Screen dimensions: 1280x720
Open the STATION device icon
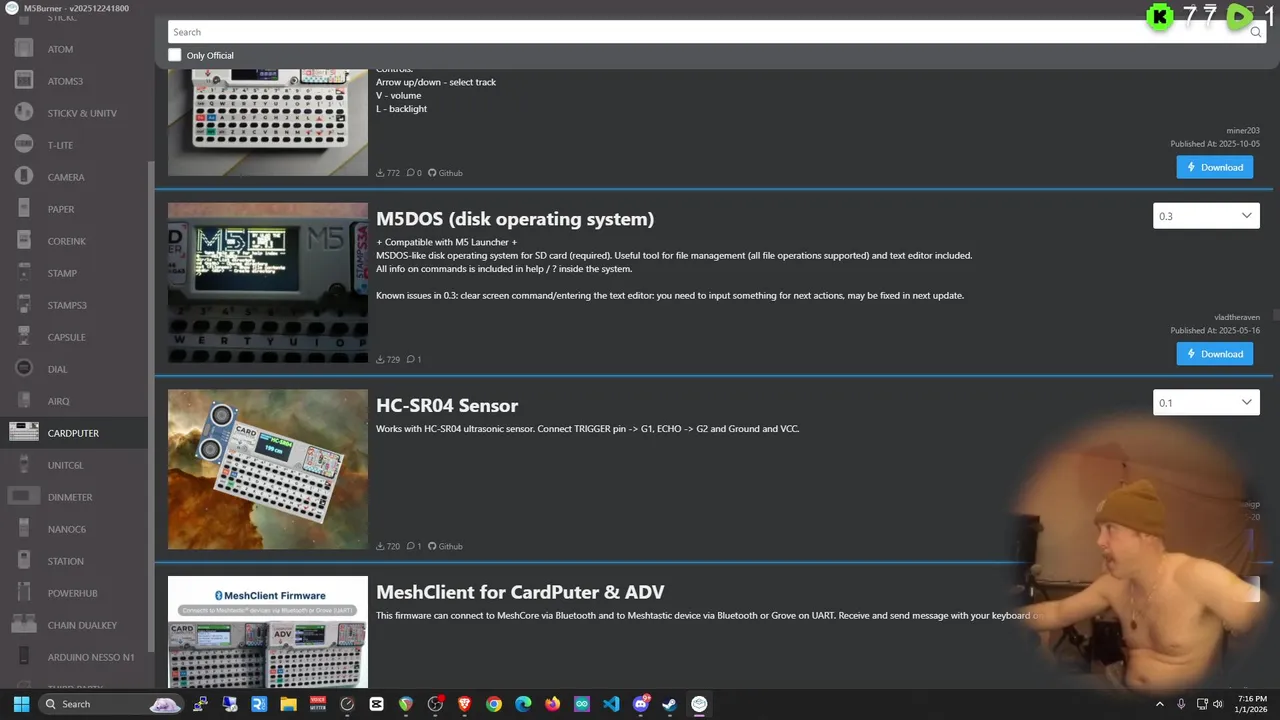[24, 560]
